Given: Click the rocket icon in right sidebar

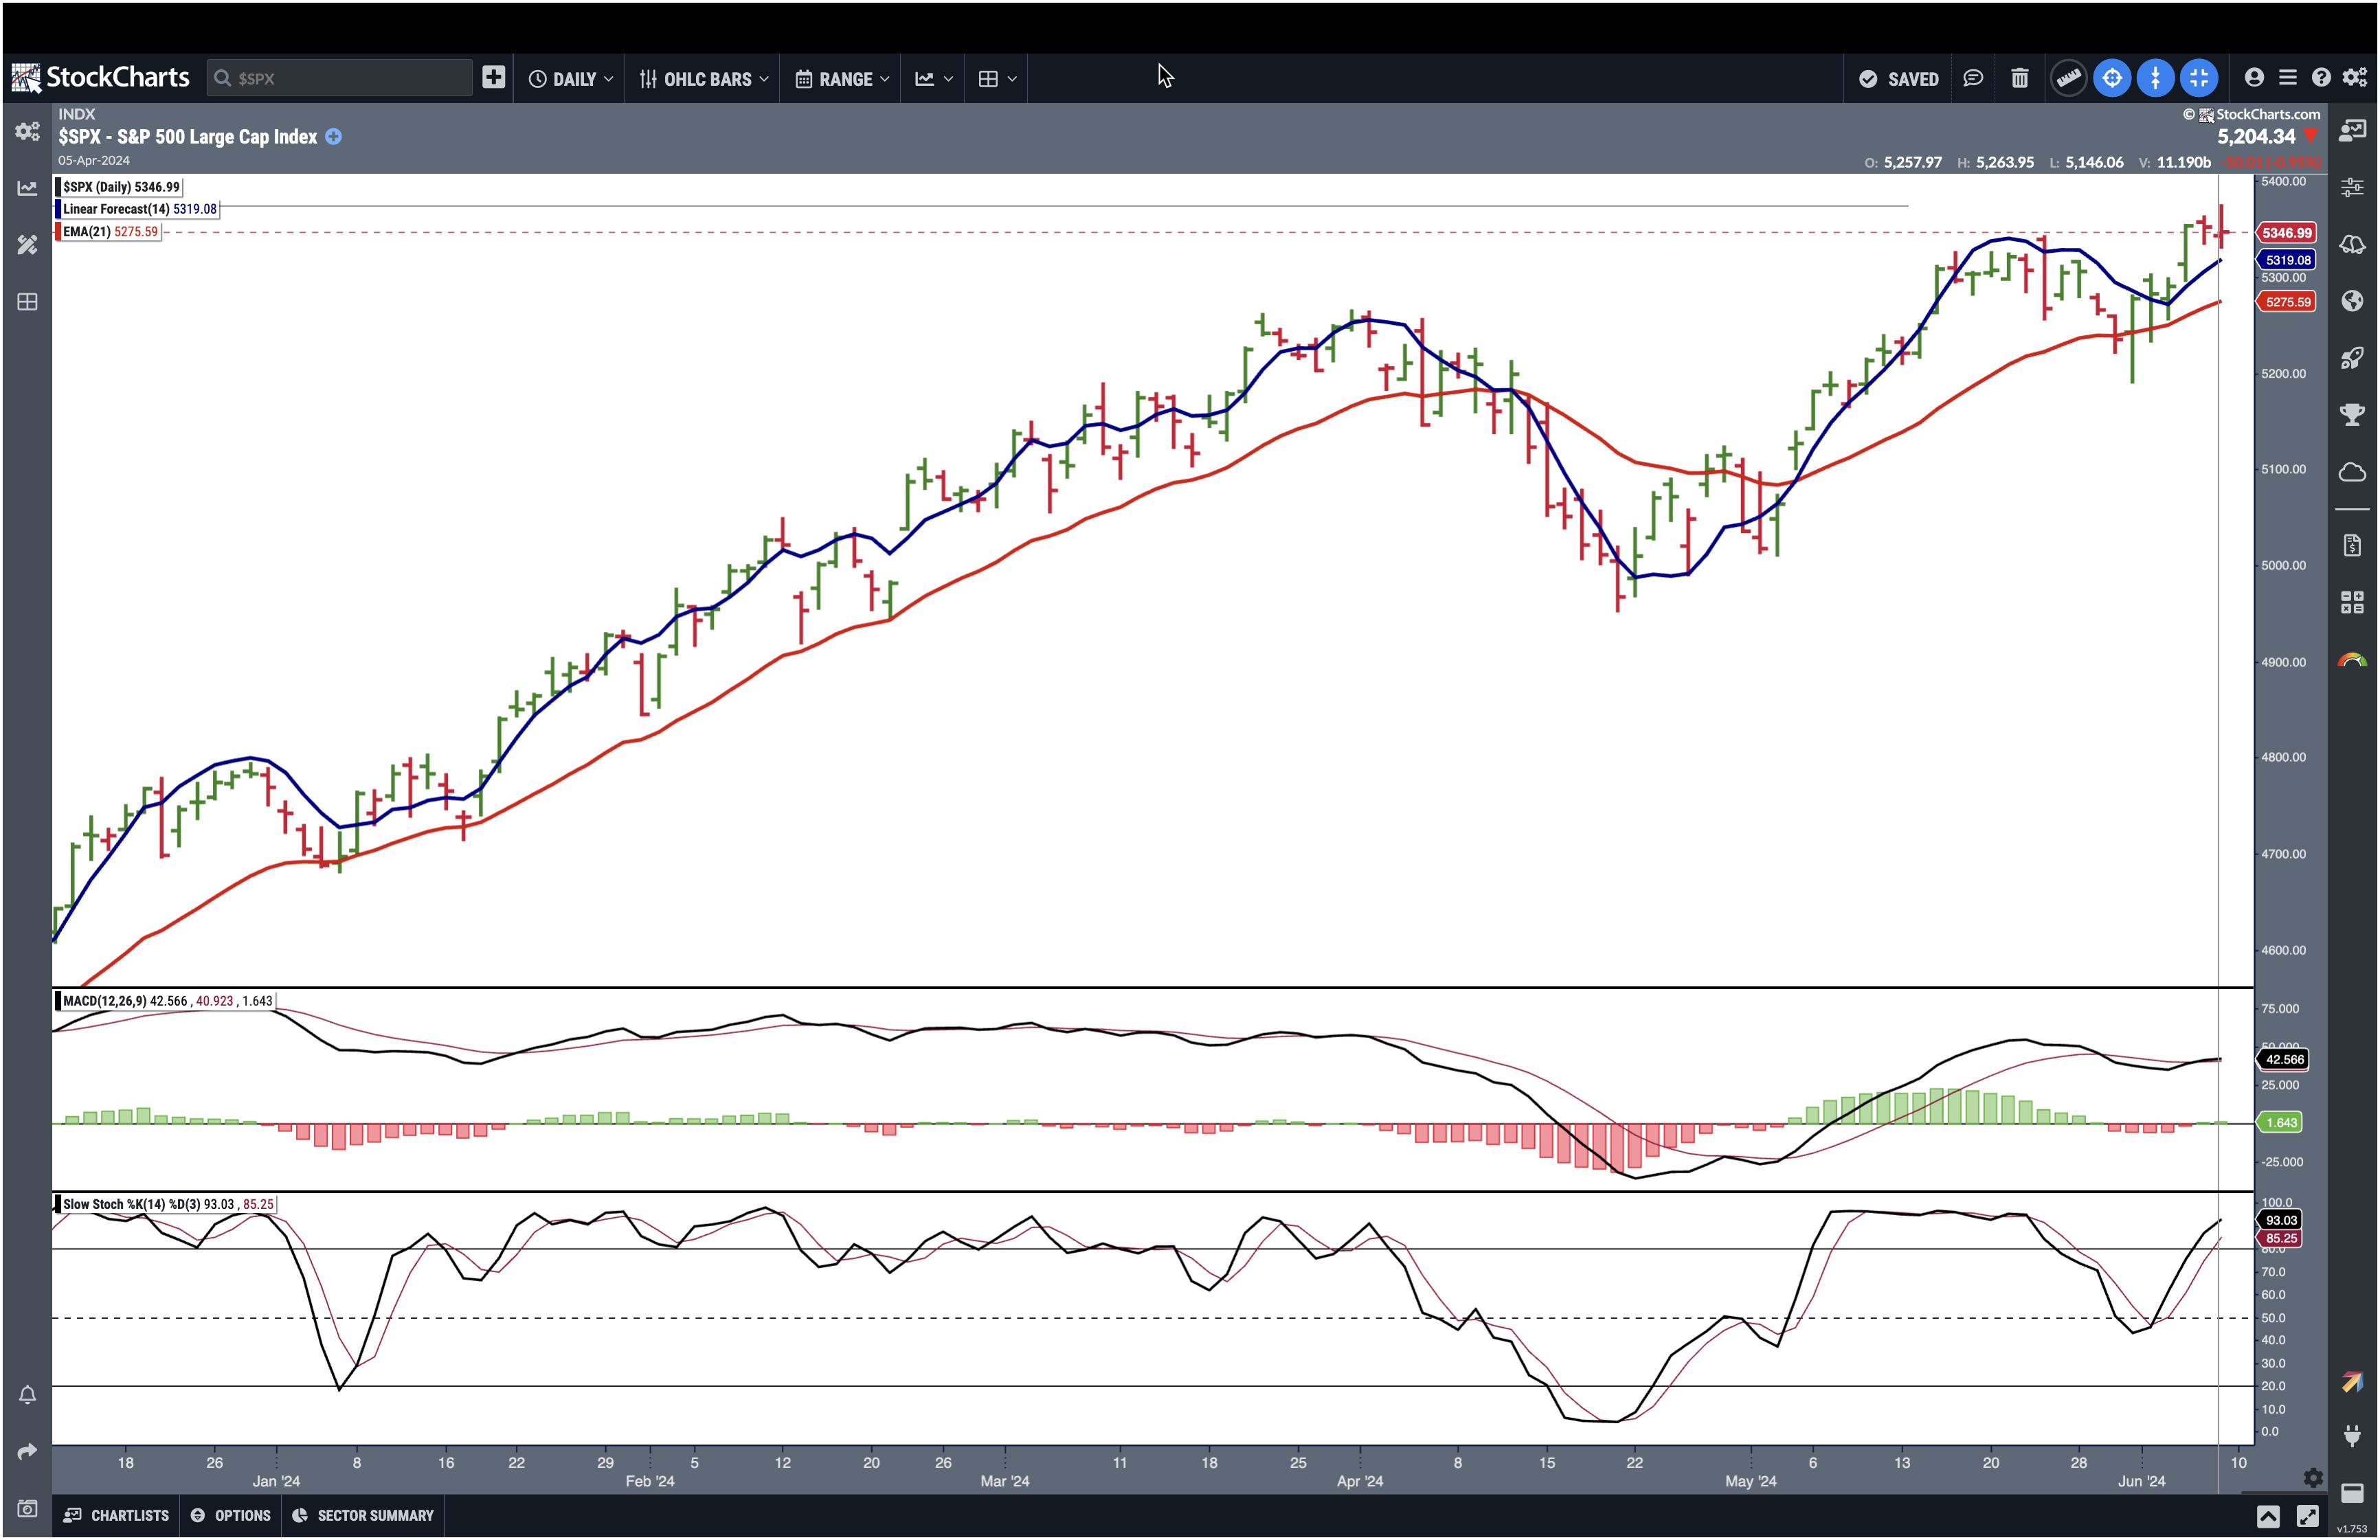Looking at the screenshot, I should coord(2352,358).
